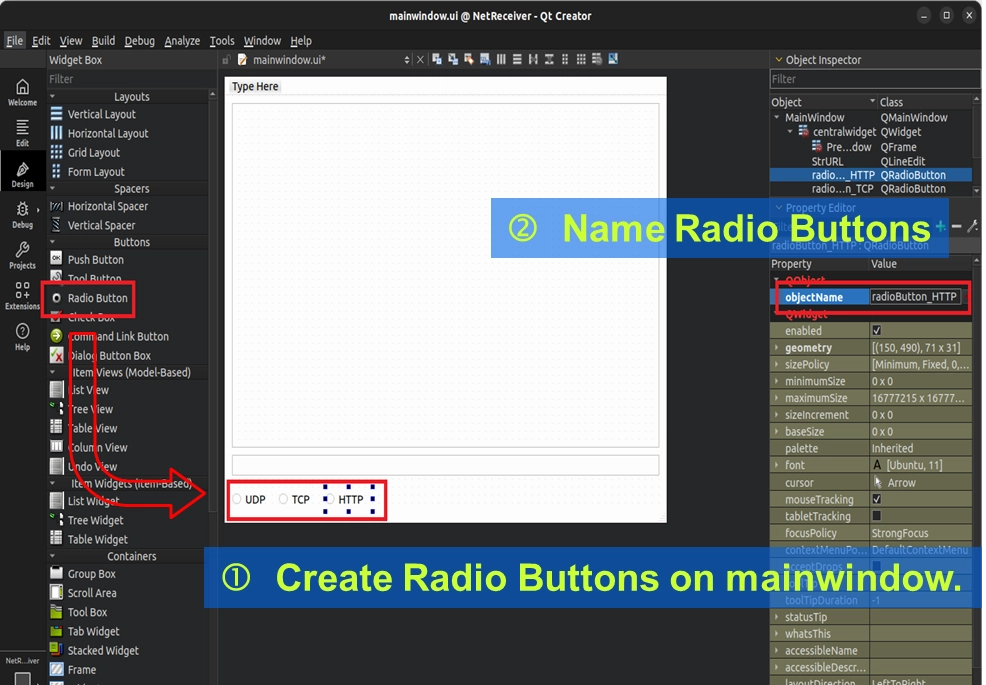
Task: Open the Welcome mode in sidebar
Action: tap(23, 92)
